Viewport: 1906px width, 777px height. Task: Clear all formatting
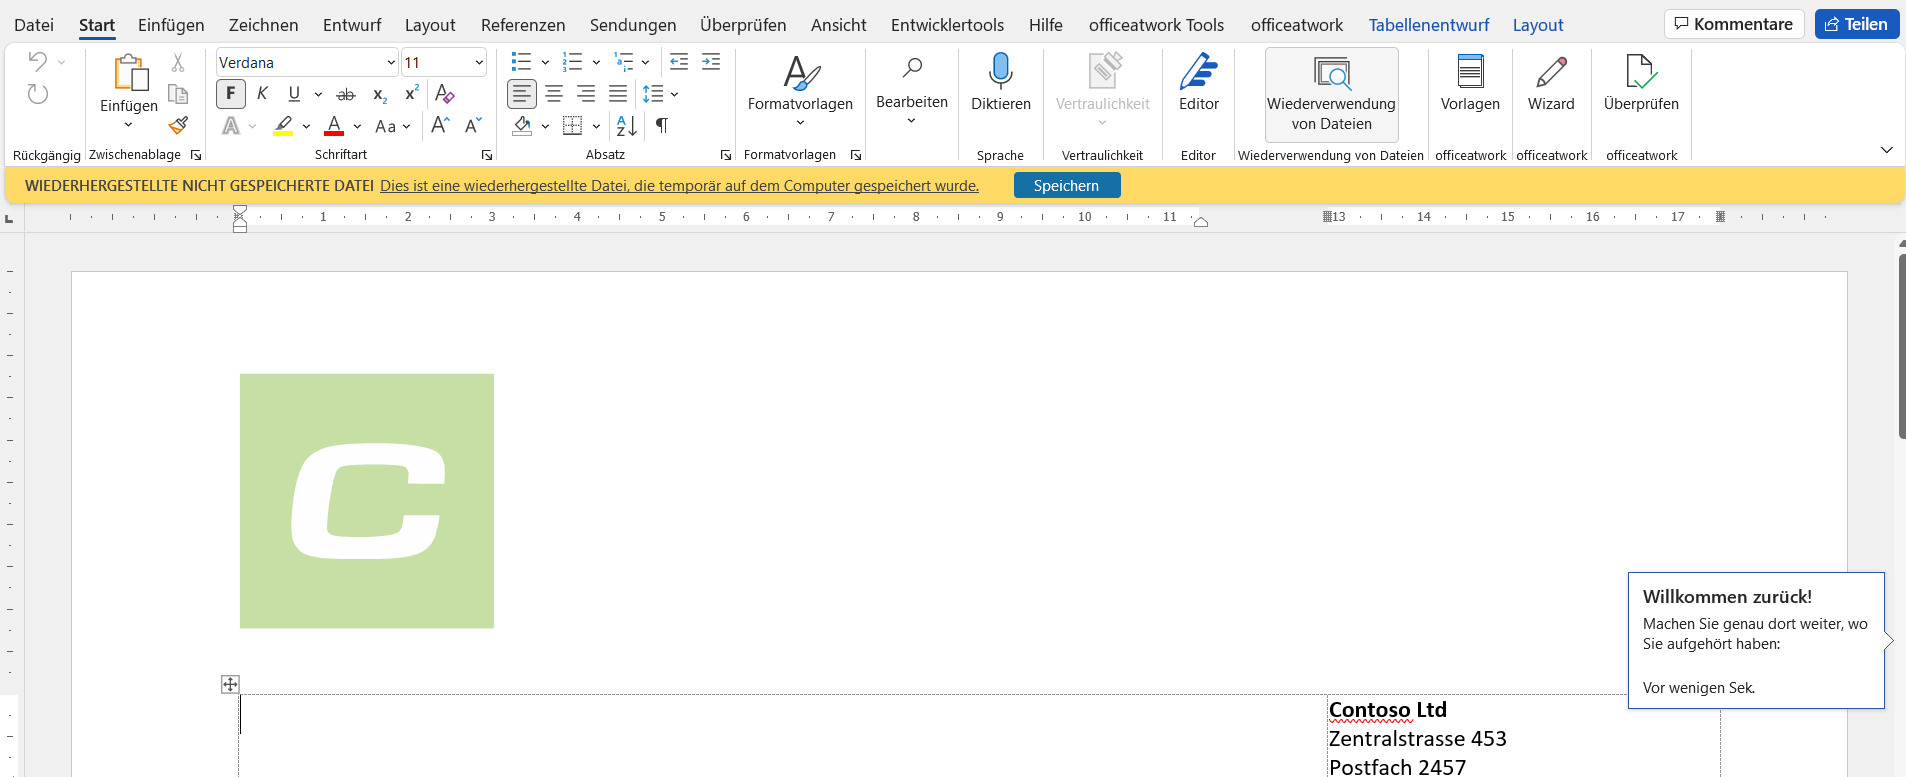[445, 94]
